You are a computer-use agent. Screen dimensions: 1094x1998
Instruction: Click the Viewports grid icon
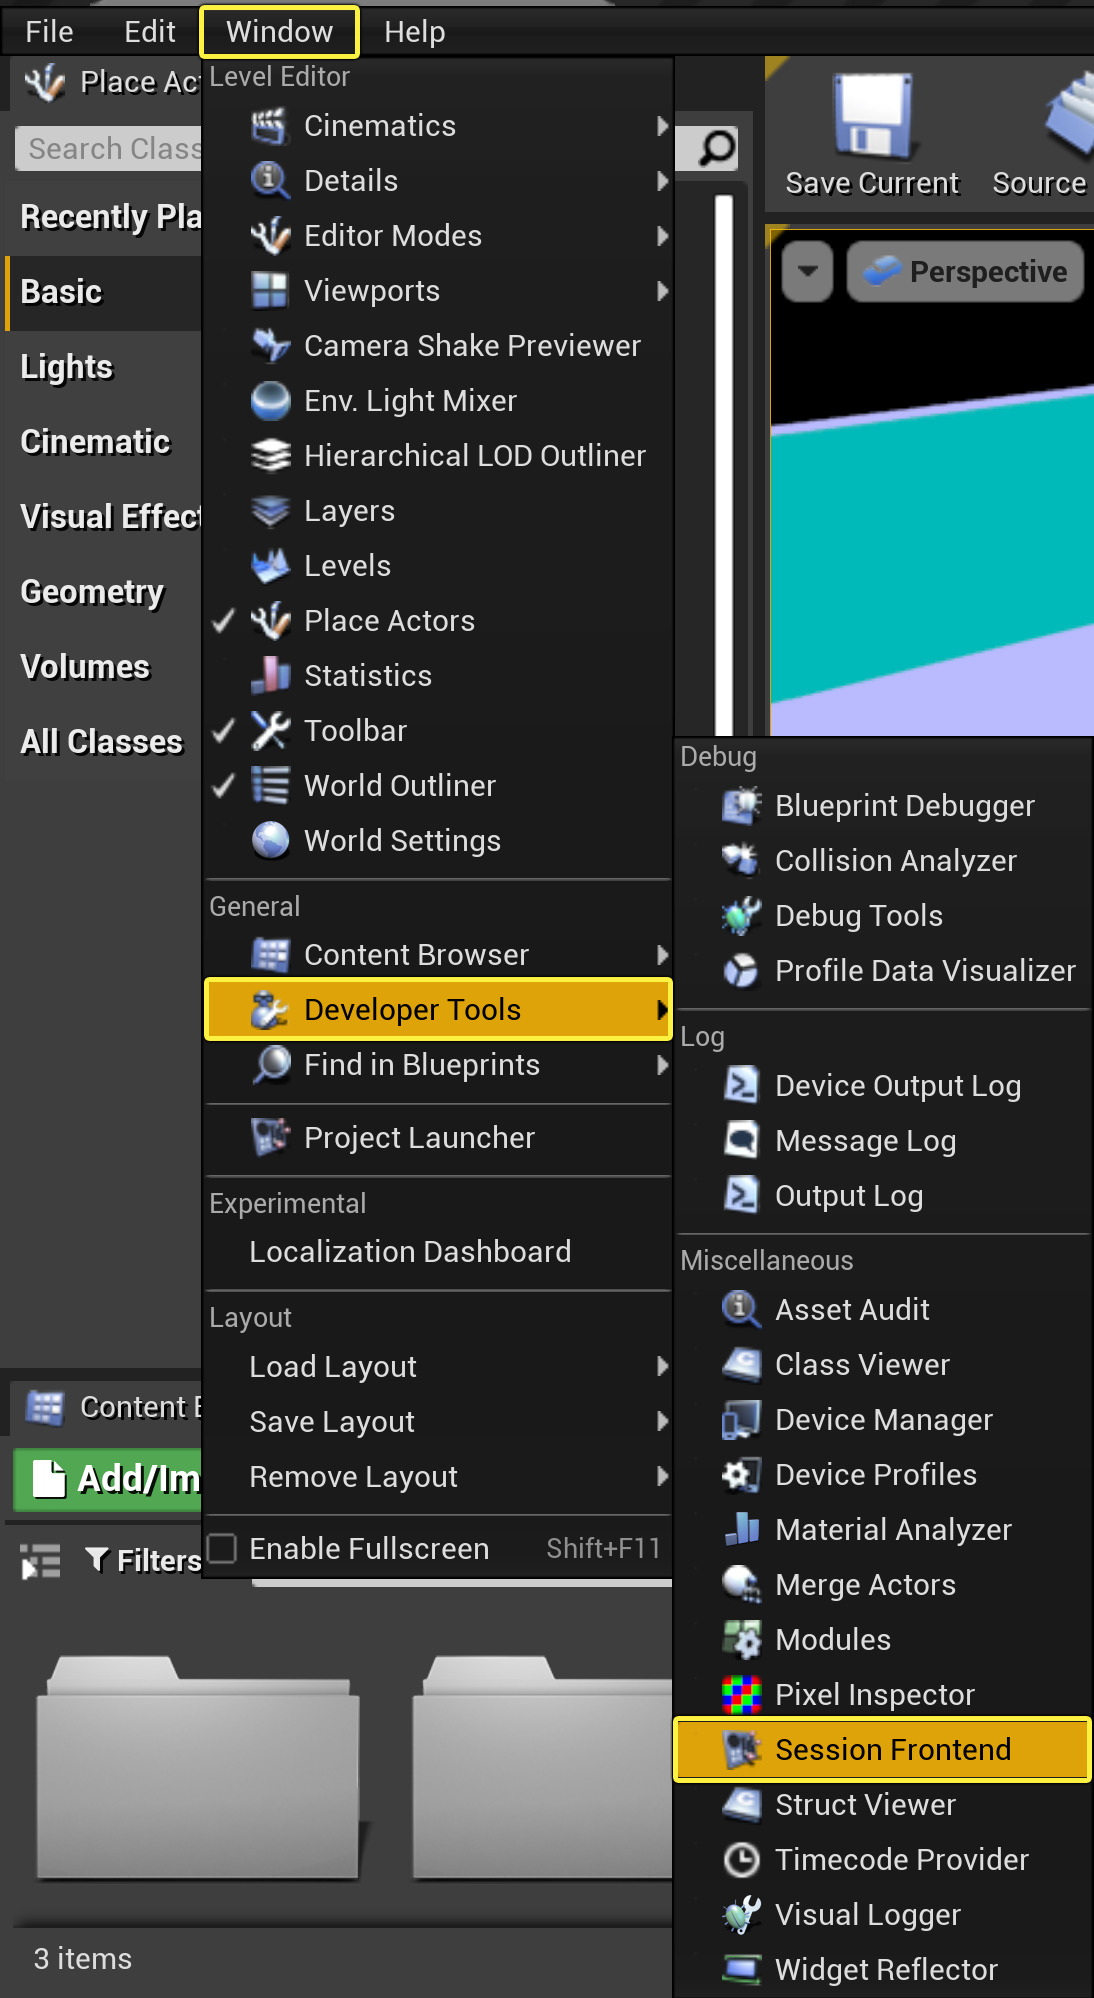(x=269, y=291)
